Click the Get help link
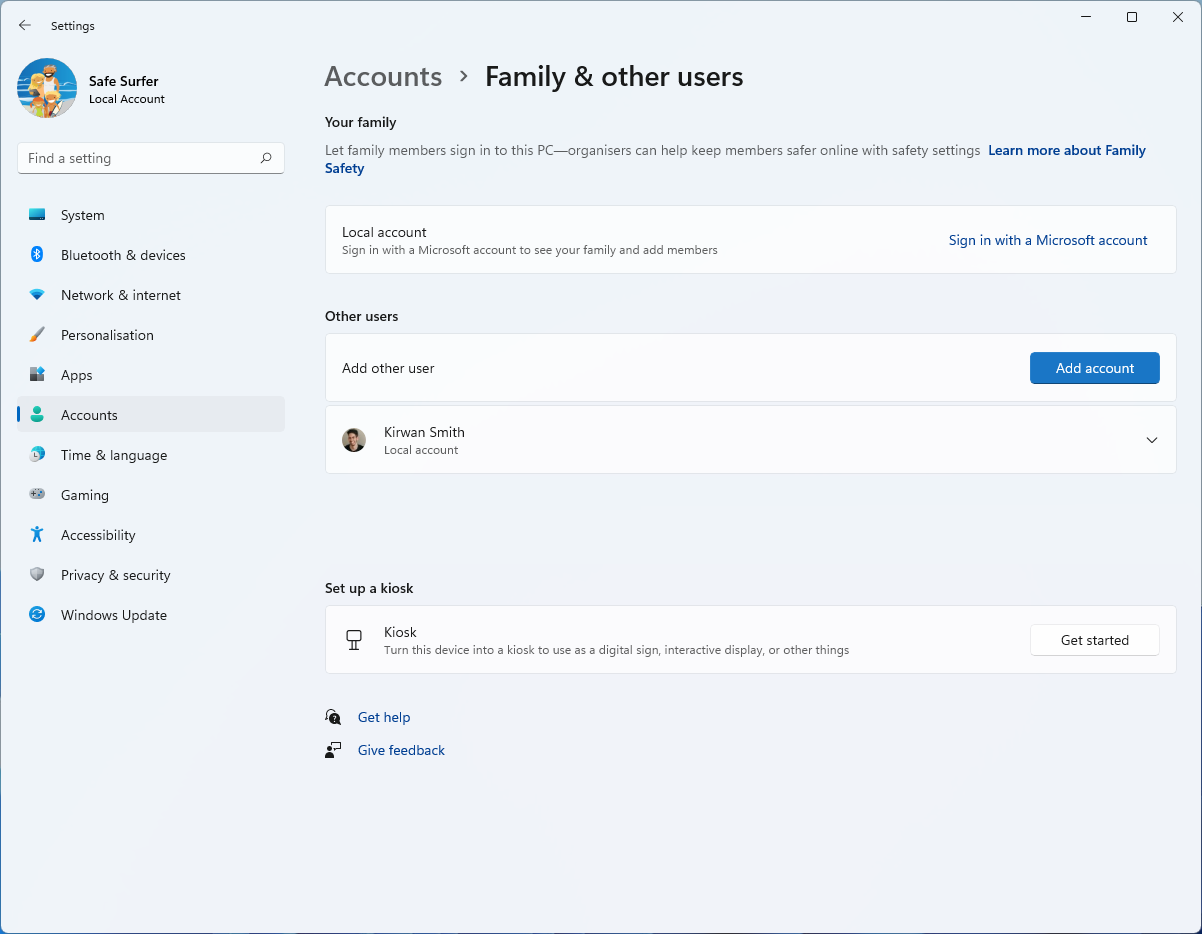Image resolution: width=1202 pixels, height=934 pixels. (x=384, y=717)
